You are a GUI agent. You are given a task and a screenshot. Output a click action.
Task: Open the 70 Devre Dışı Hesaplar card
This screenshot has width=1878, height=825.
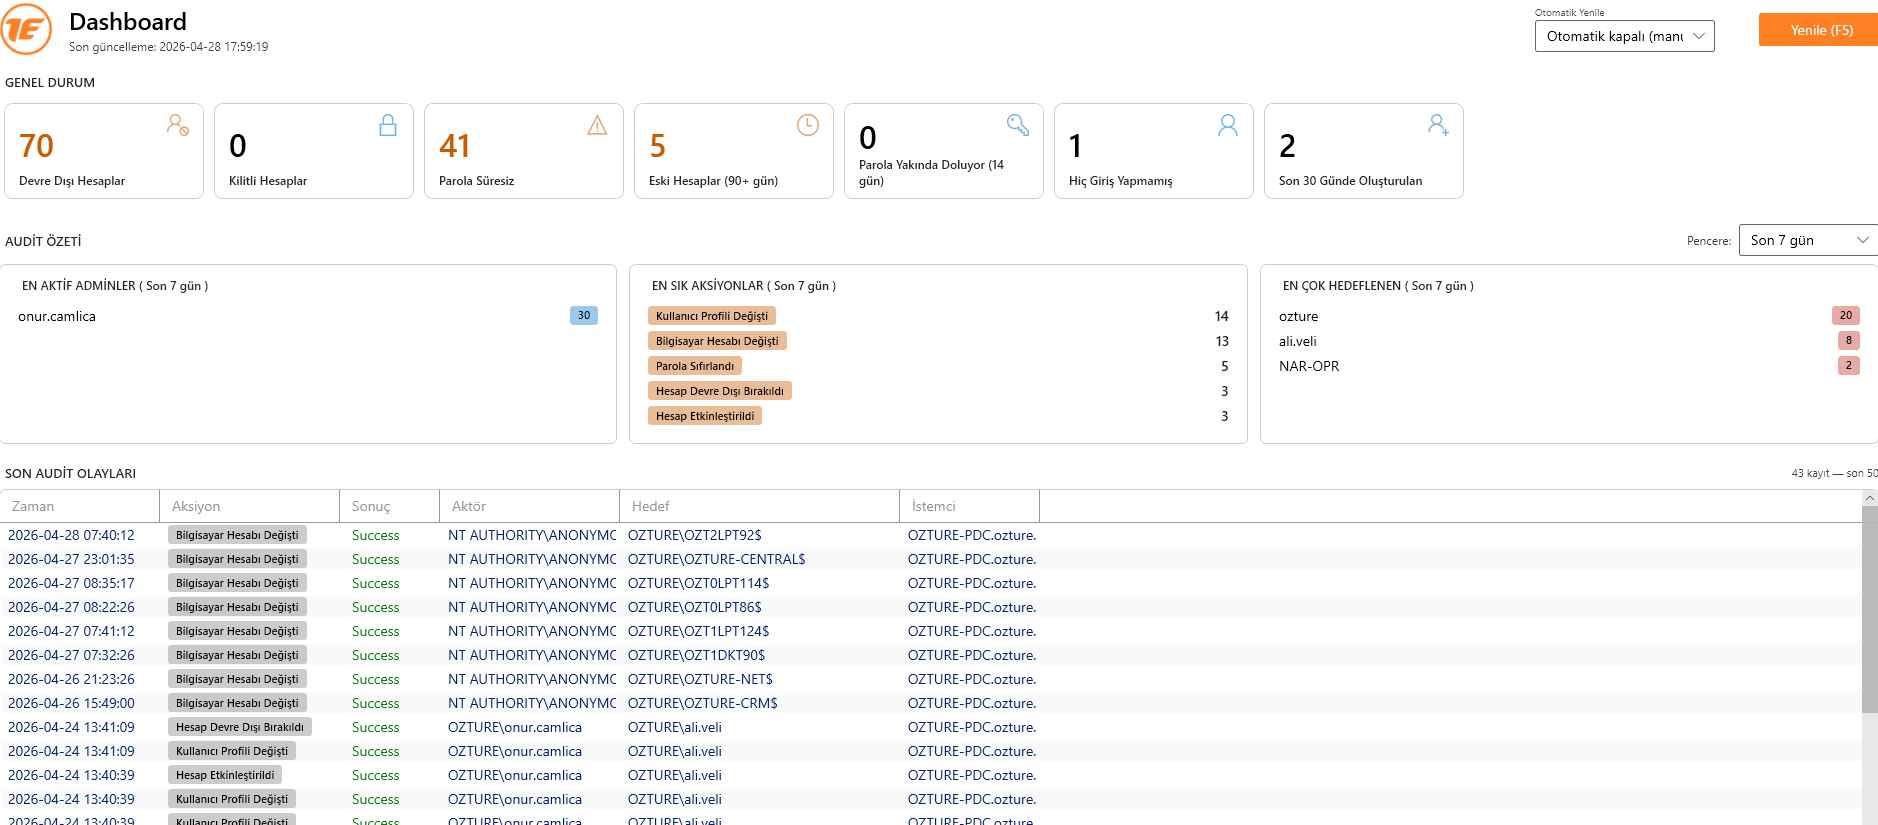[104, 151]
